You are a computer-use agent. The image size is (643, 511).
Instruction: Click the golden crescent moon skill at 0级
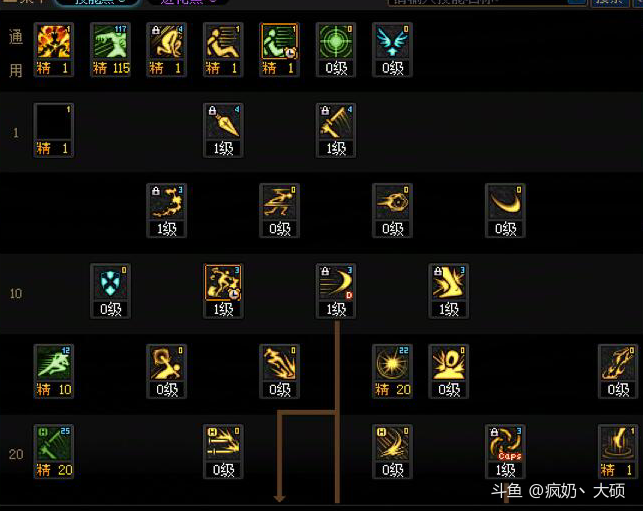[x=505, y=210]
